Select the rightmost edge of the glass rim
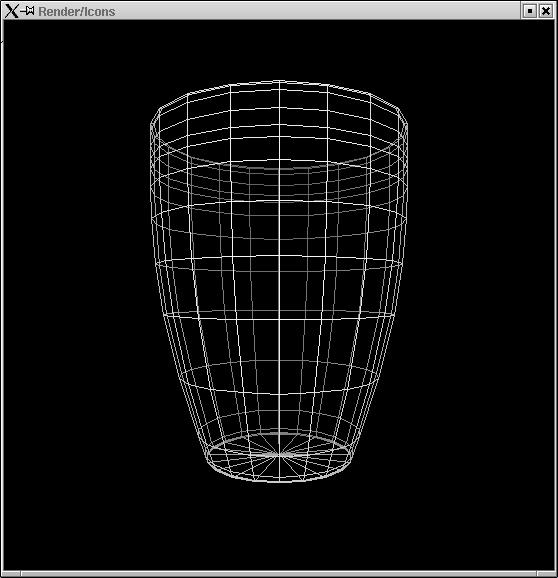558x578 pixels. [x=407, y=125]
